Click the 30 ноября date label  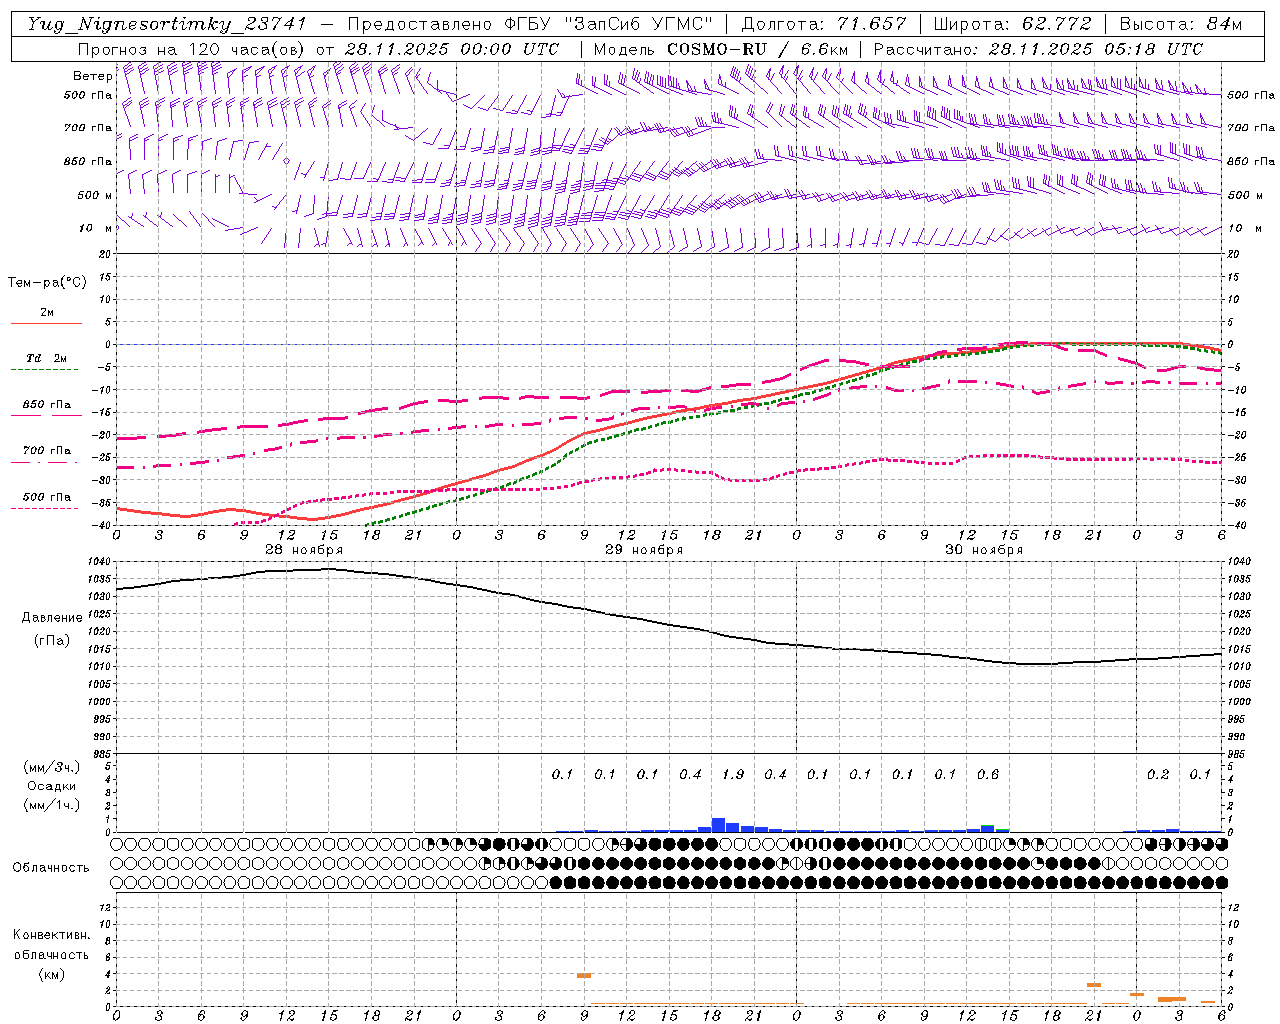[984, 550]
